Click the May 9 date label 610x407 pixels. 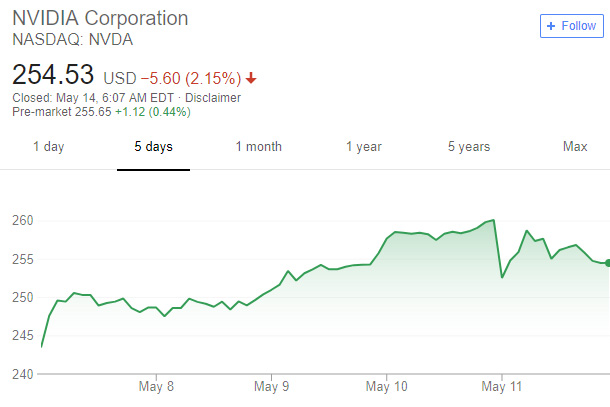click(x=272, y=385)
